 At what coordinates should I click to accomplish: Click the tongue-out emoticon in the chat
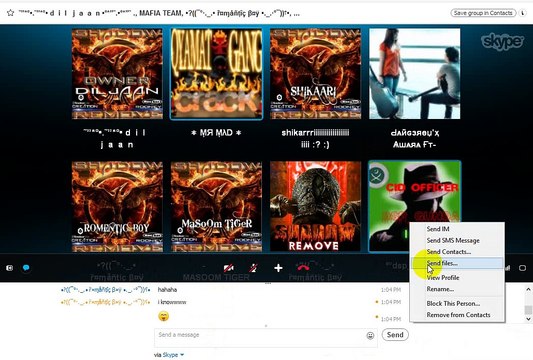(164, 316)
